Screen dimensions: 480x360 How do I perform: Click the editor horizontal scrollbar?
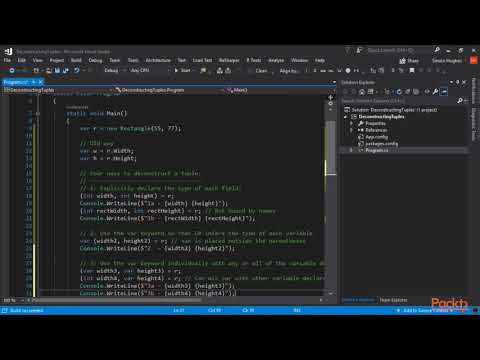(117, 300)
